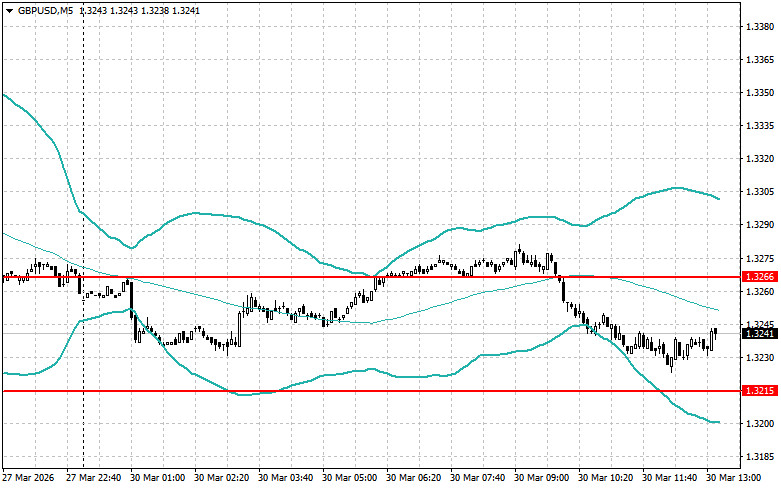Viewport: 781px width, 489px height.
Task: Click the 1.3230 price scale value
Action: [760, 358]
